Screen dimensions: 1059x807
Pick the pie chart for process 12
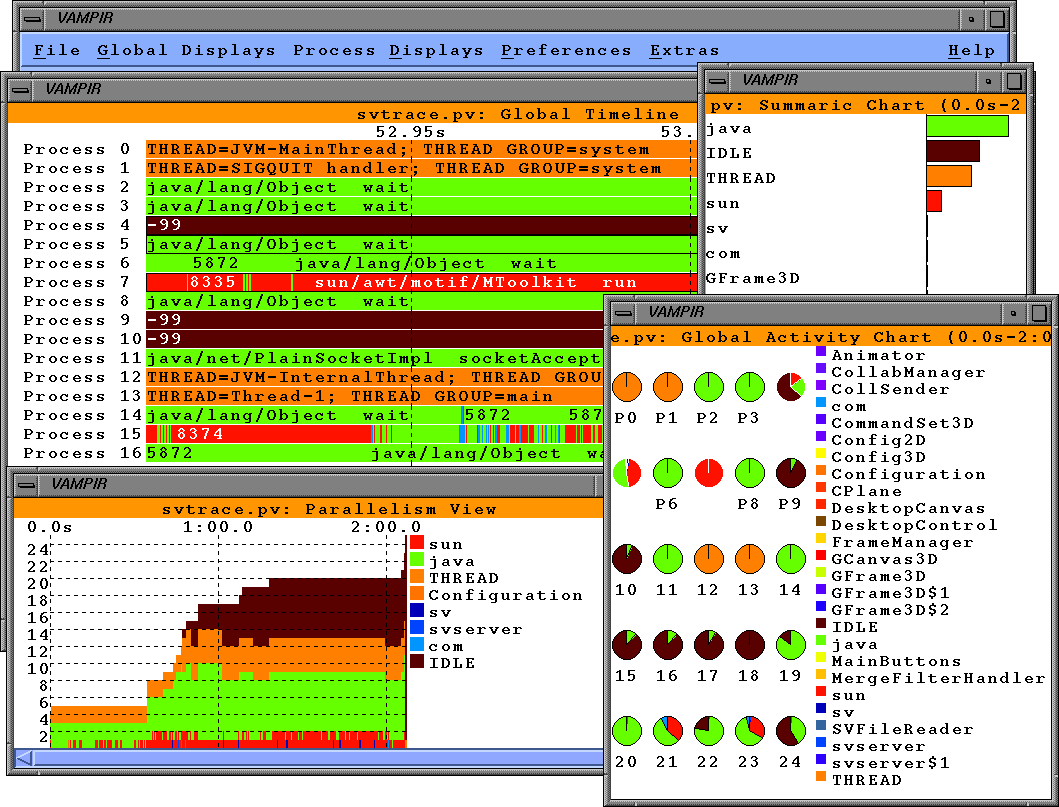click(708, 559)
